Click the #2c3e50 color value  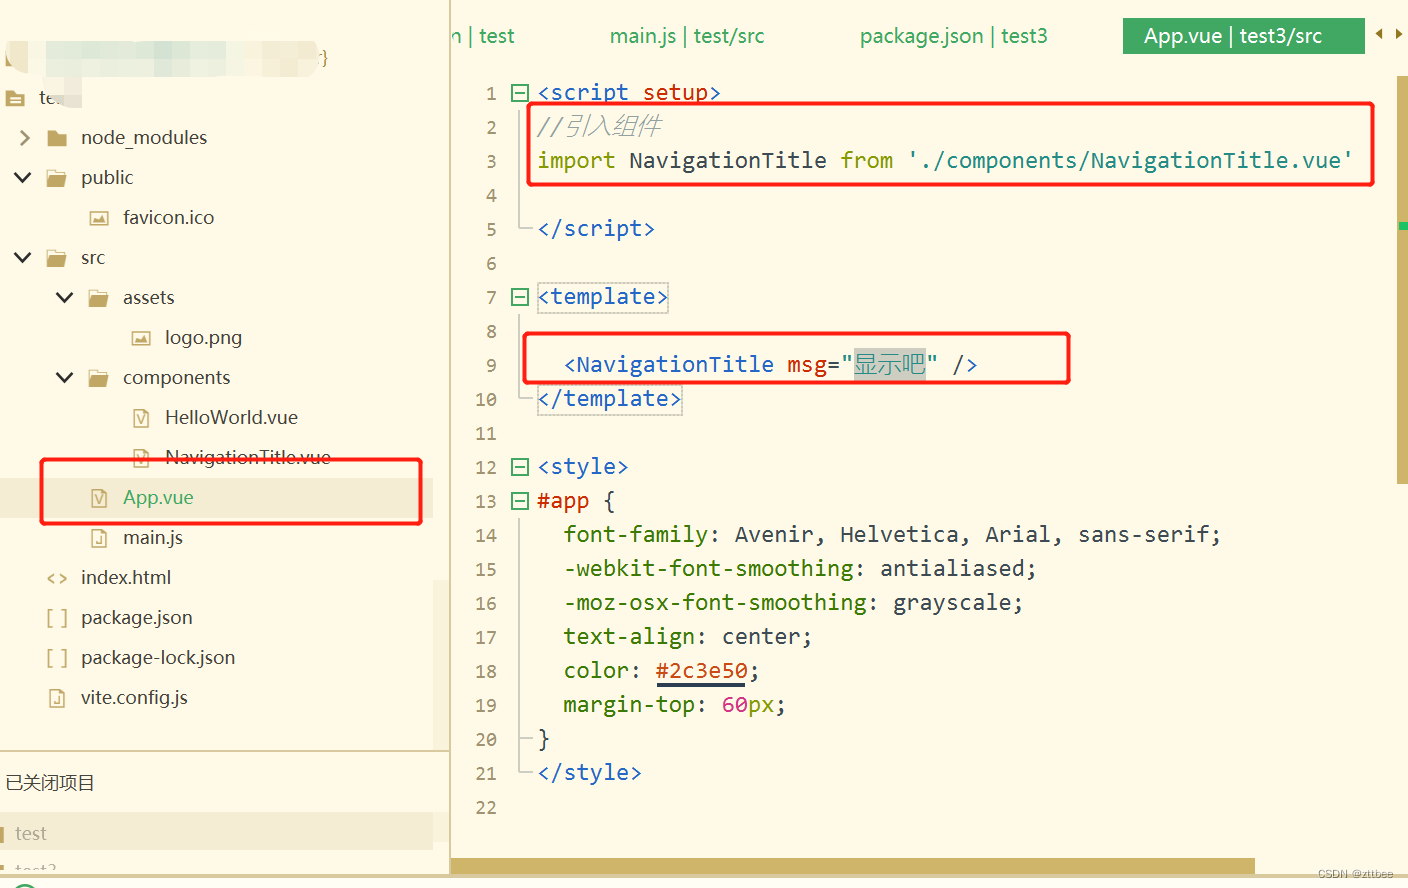pos(701,671)
